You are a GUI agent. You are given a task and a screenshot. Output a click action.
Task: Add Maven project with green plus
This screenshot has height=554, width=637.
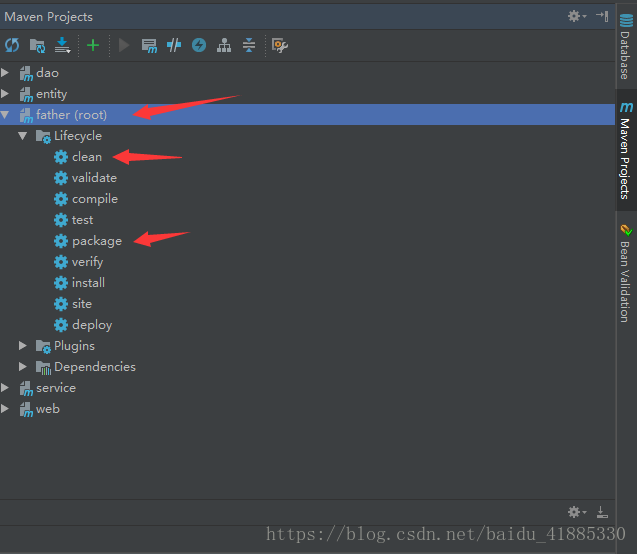pyautogui.click(x=93, y=45)
